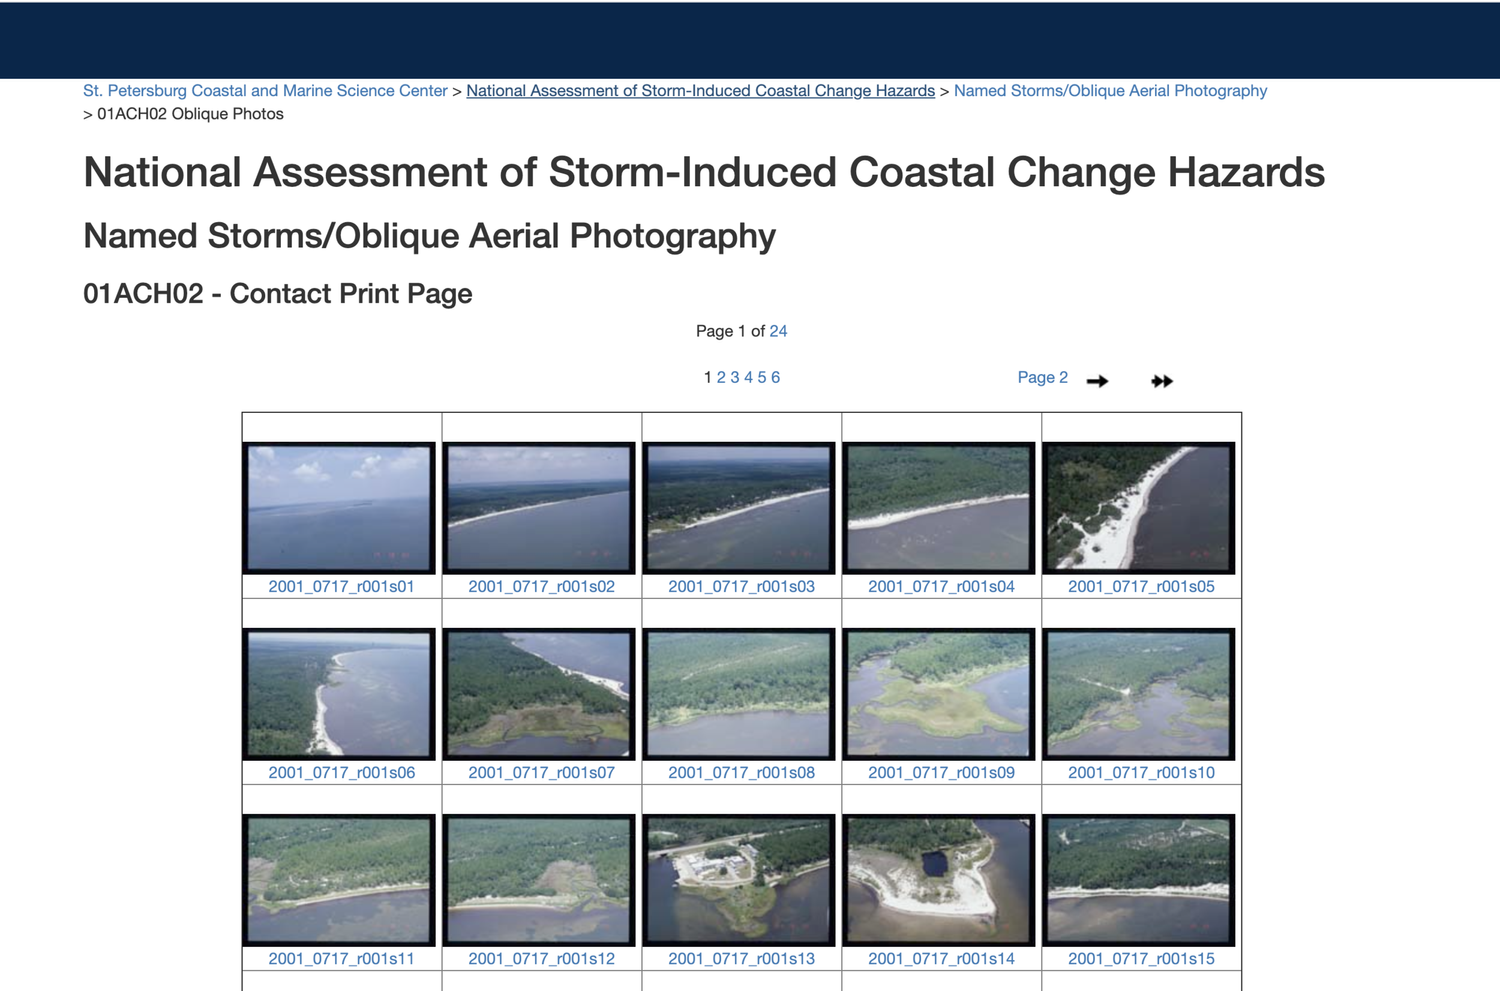Open Named Storms/Oblique Aerial Photography breadcrumb
Image resolution: width=1500 pixels, height=991 pixels.
click(1110, 91)
